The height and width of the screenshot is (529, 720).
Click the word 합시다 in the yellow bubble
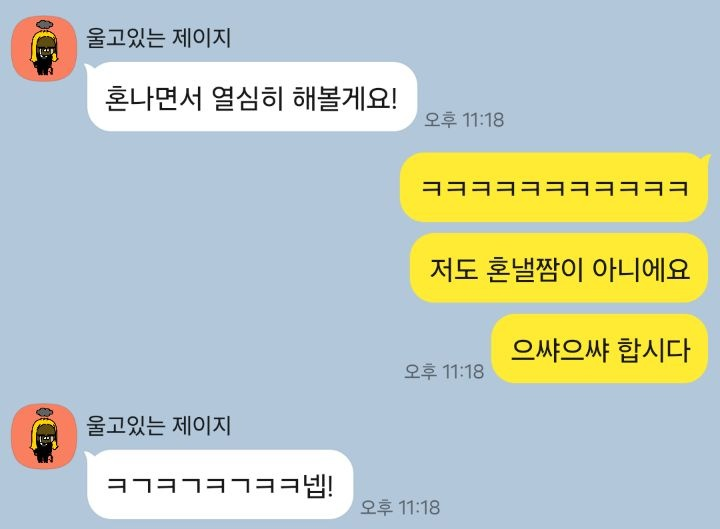click(x=653, y=349)
